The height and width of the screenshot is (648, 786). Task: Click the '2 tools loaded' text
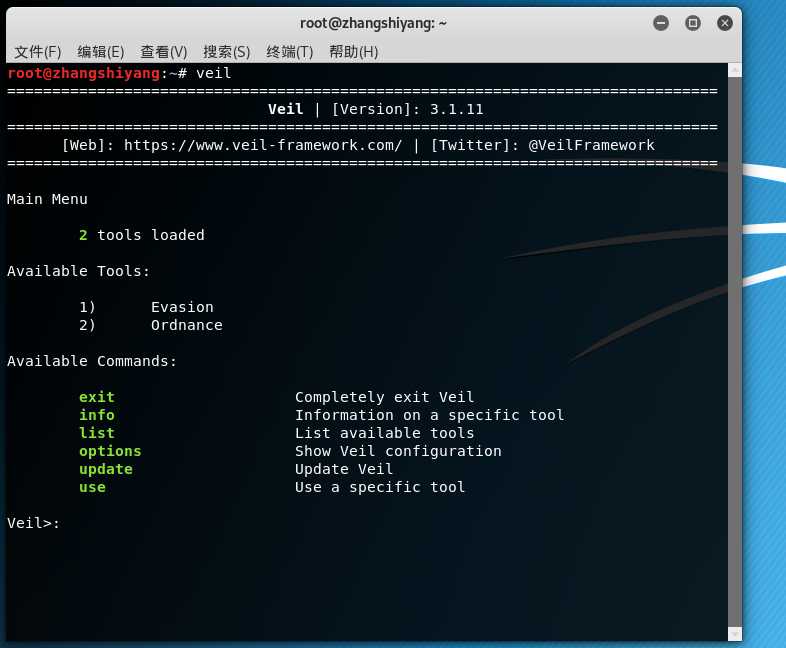[x=142, y=235]
